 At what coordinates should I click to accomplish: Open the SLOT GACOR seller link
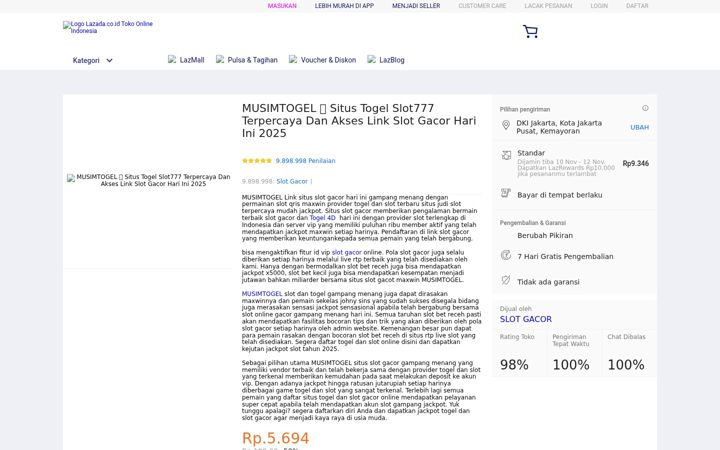pos(526,319)
